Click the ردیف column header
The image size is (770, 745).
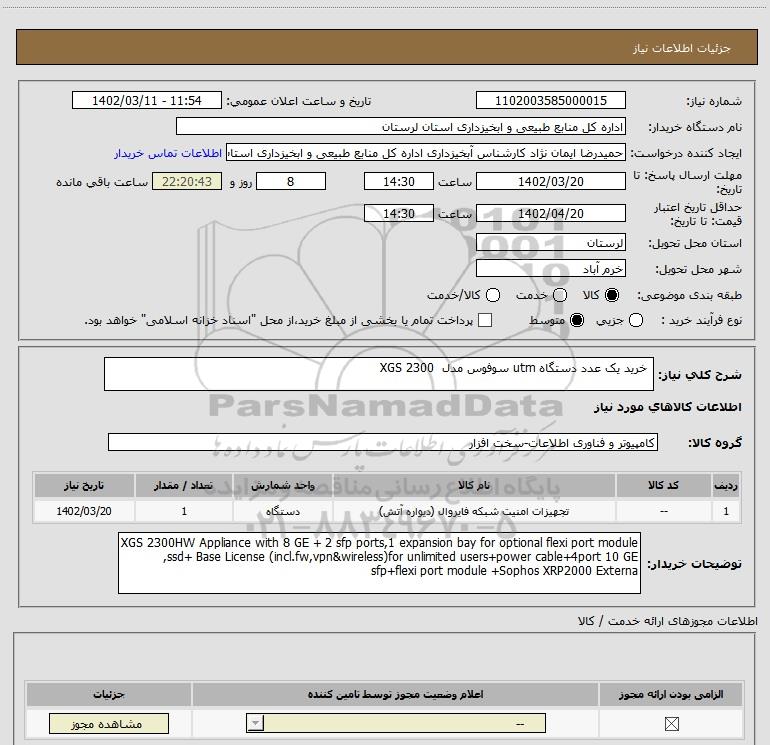pyautogui.click(x=726, y=486)
